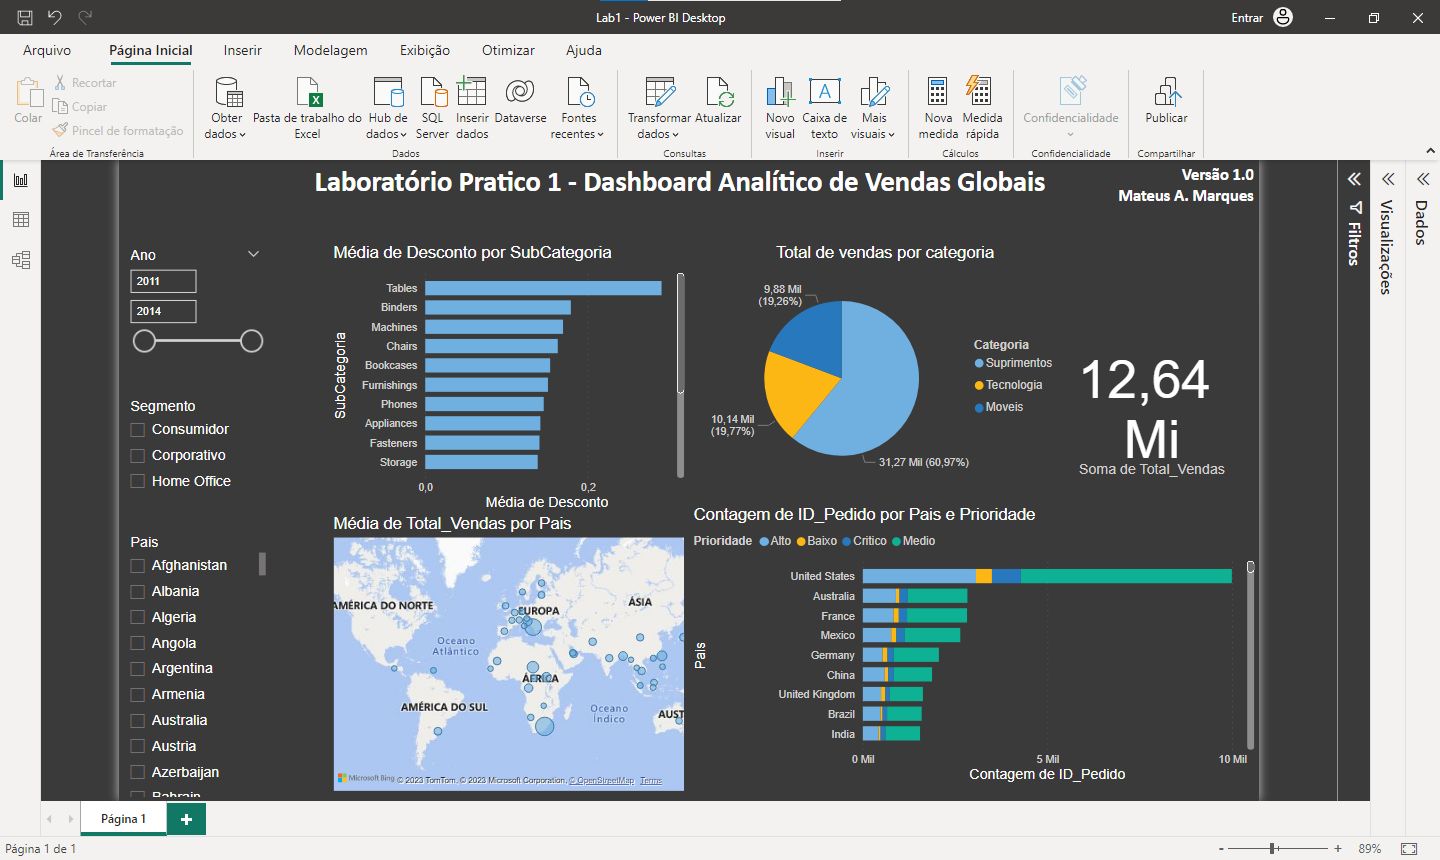1440x860 pixels.
Task: Create a Medida rápida
Action: (x=982, y=108)
